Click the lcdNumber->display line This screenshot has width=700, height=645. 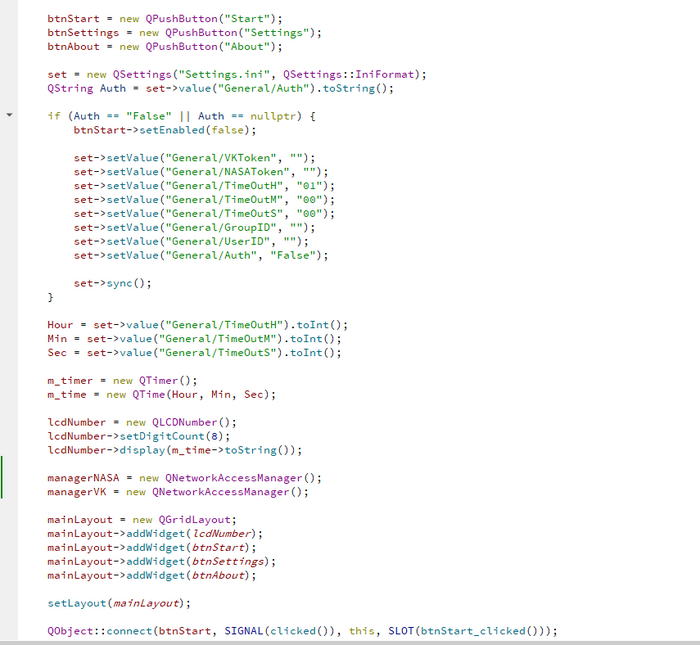pyautogui.click(x=175, y=450)
